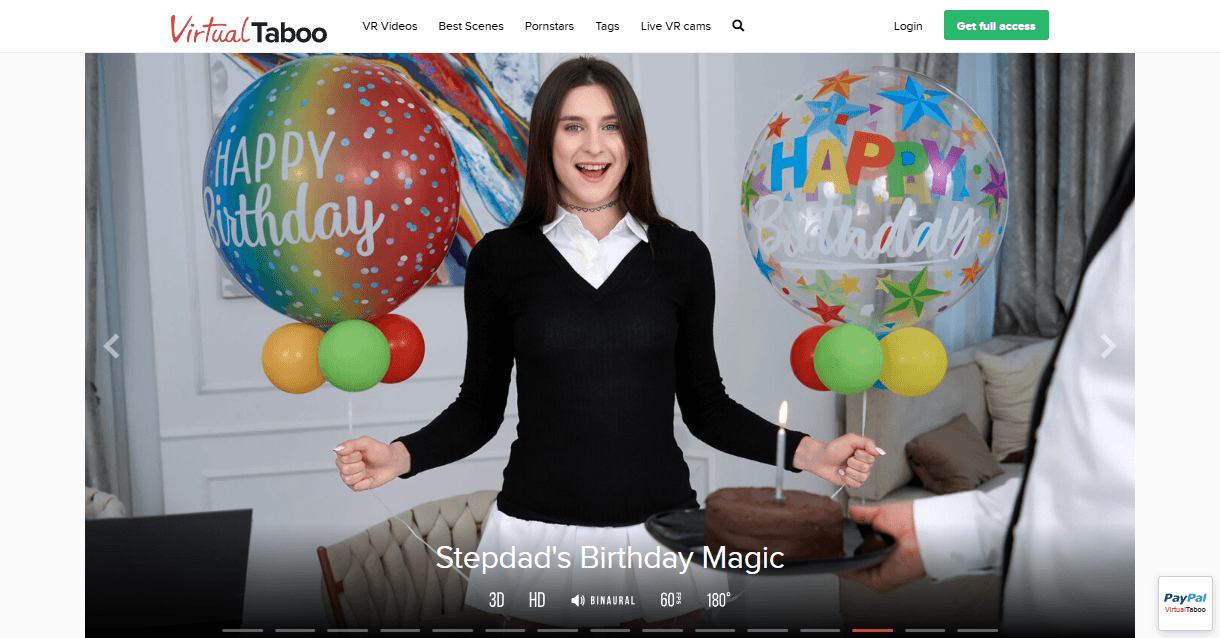1220x638 pixels.
Task: Click the HD quality icon
Action: pos(537,600)
